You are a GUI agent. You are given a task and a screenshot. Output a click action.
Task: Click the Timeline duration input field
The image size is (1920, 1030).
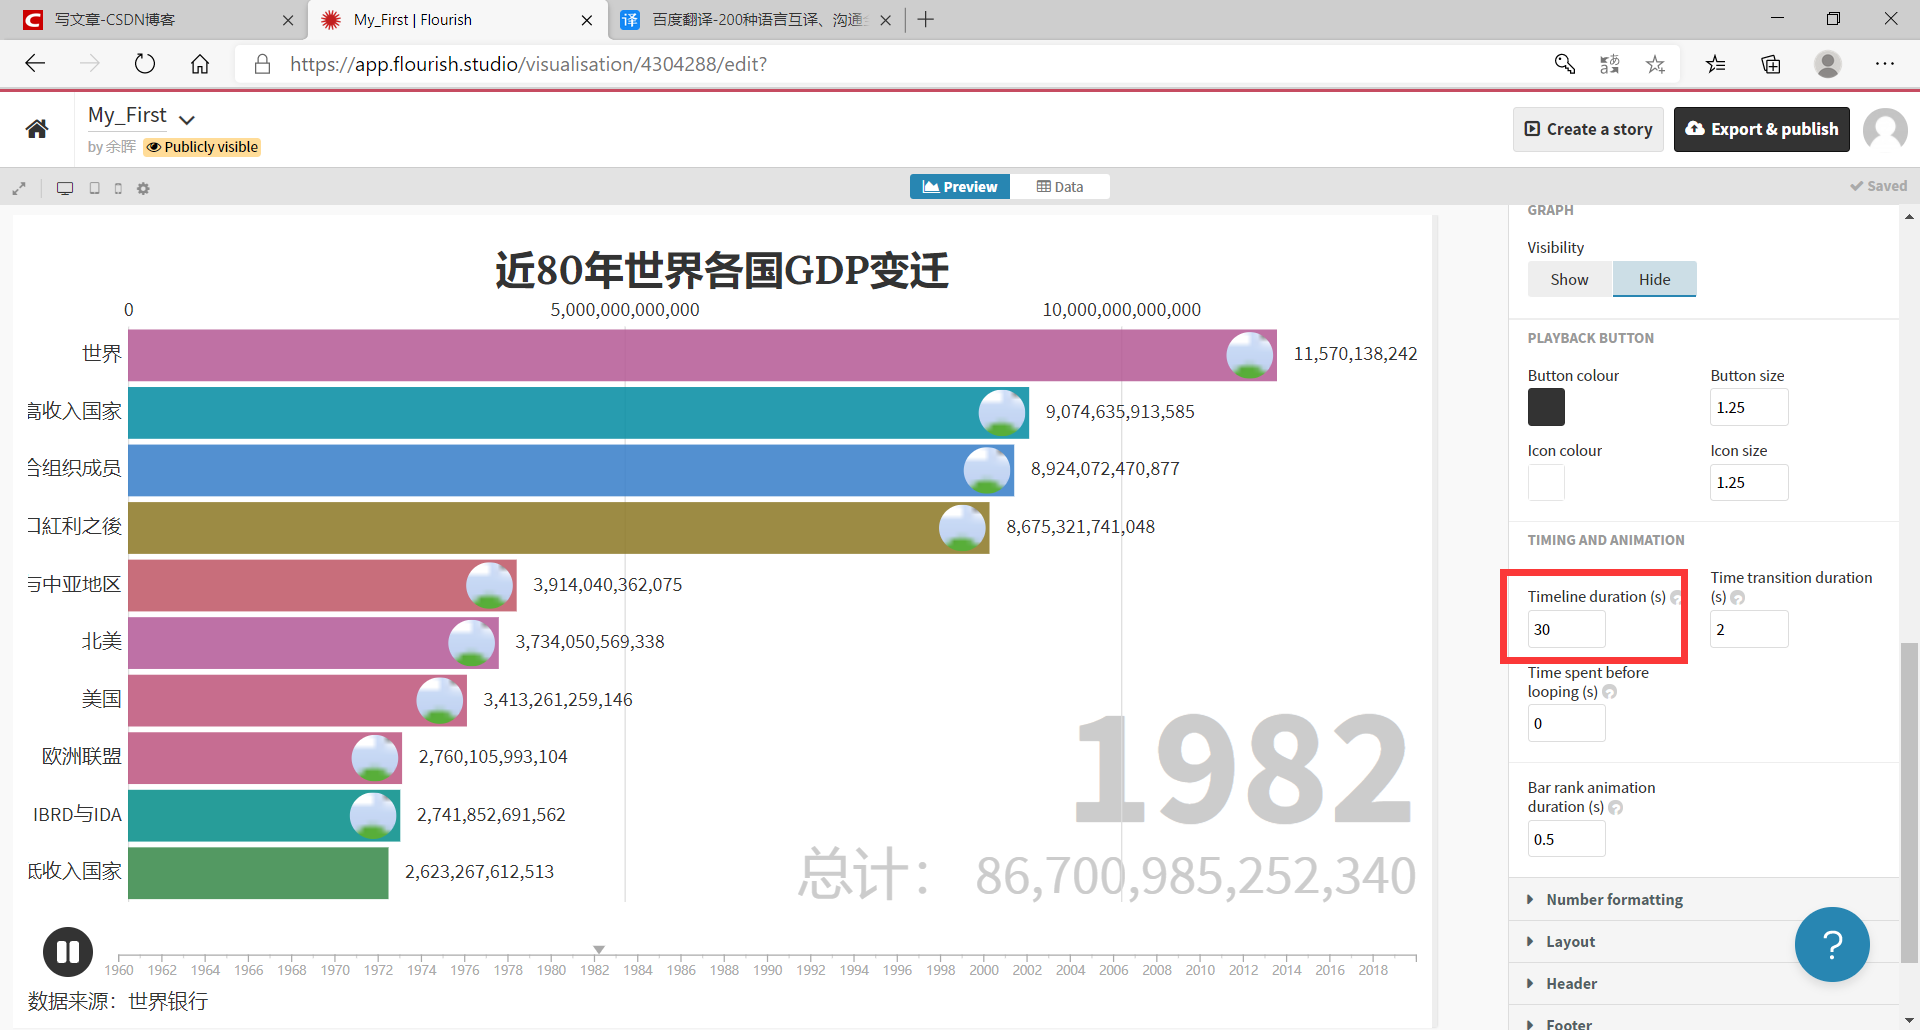pos(1566,629)
